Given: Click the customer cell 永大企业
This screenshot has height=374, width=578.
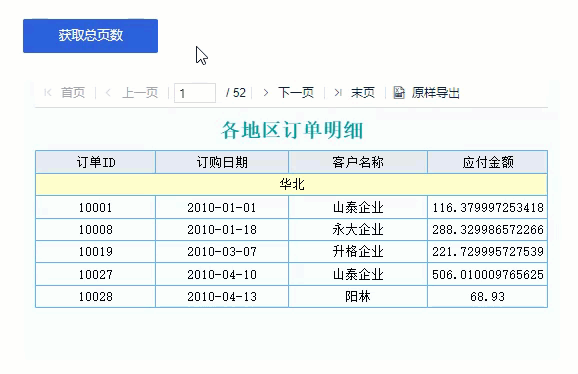Looking at the screenshot, I should [x=358, y=230].
